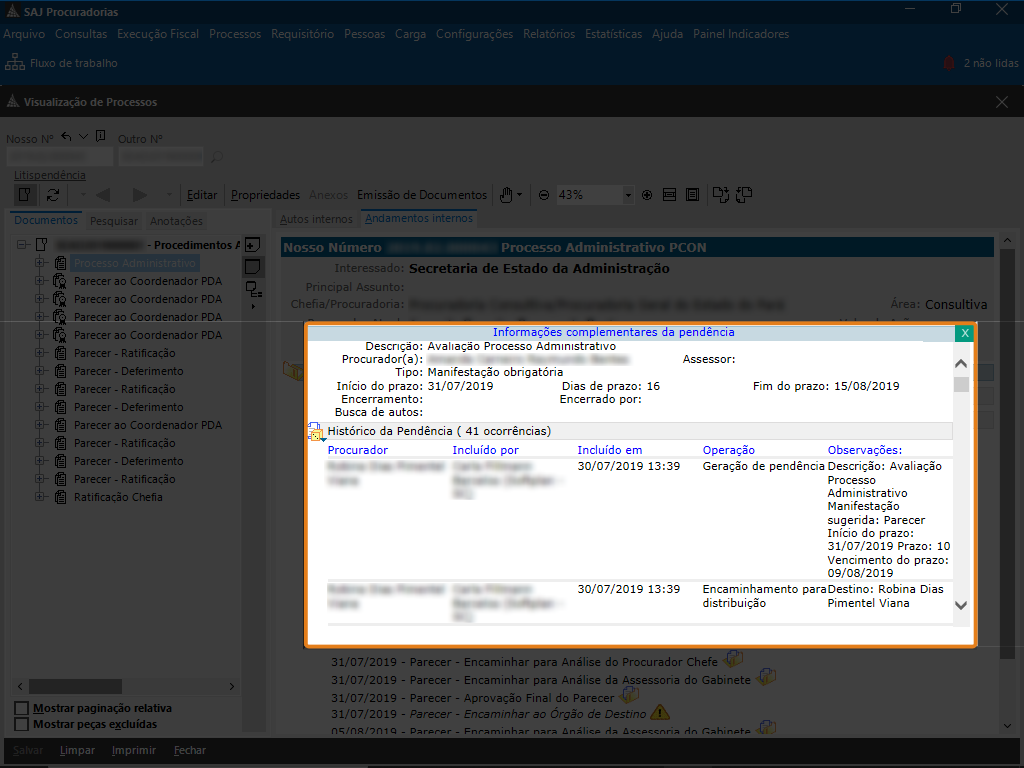The width and height of the screenshot is (1024, 768).
Task: Open the 43% zoom level dropdown
Action: (x=627, y=195)
